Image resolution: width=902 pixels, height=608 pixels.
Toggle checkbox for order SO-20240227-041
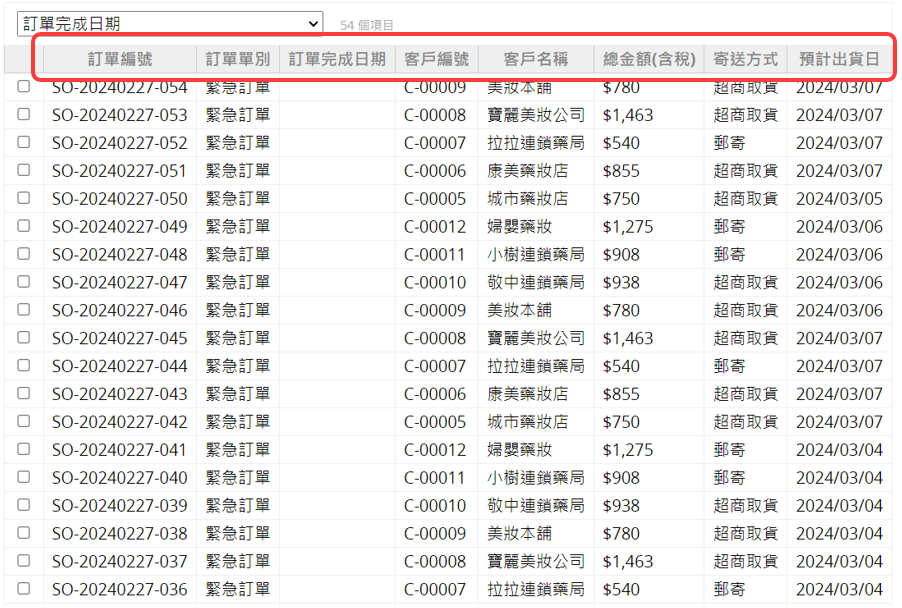coord(24,449)
